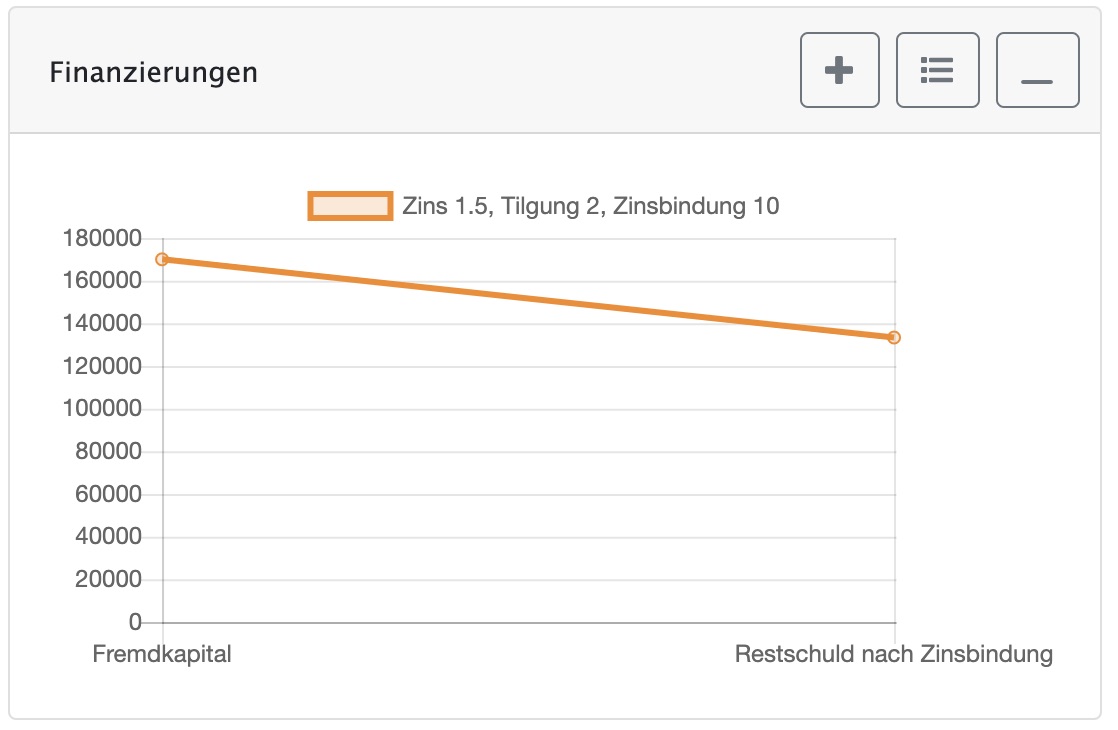Screen dimensions: 1118x730
Task: Click the 20000 y-axis label
Action: (108, 579)
